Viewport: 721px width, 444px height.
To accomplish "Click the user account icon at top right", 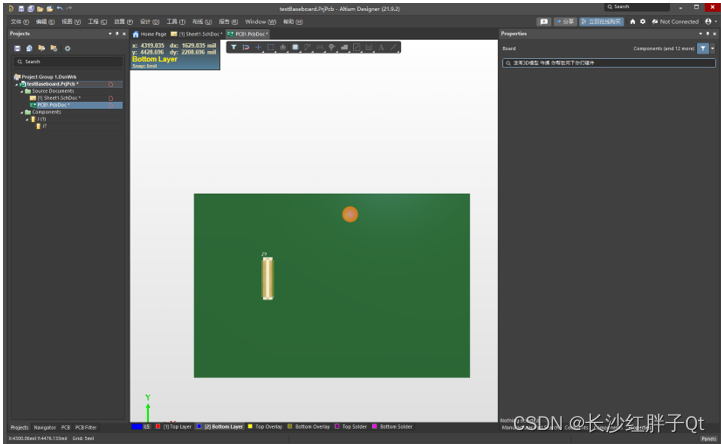I will point(708,21).
